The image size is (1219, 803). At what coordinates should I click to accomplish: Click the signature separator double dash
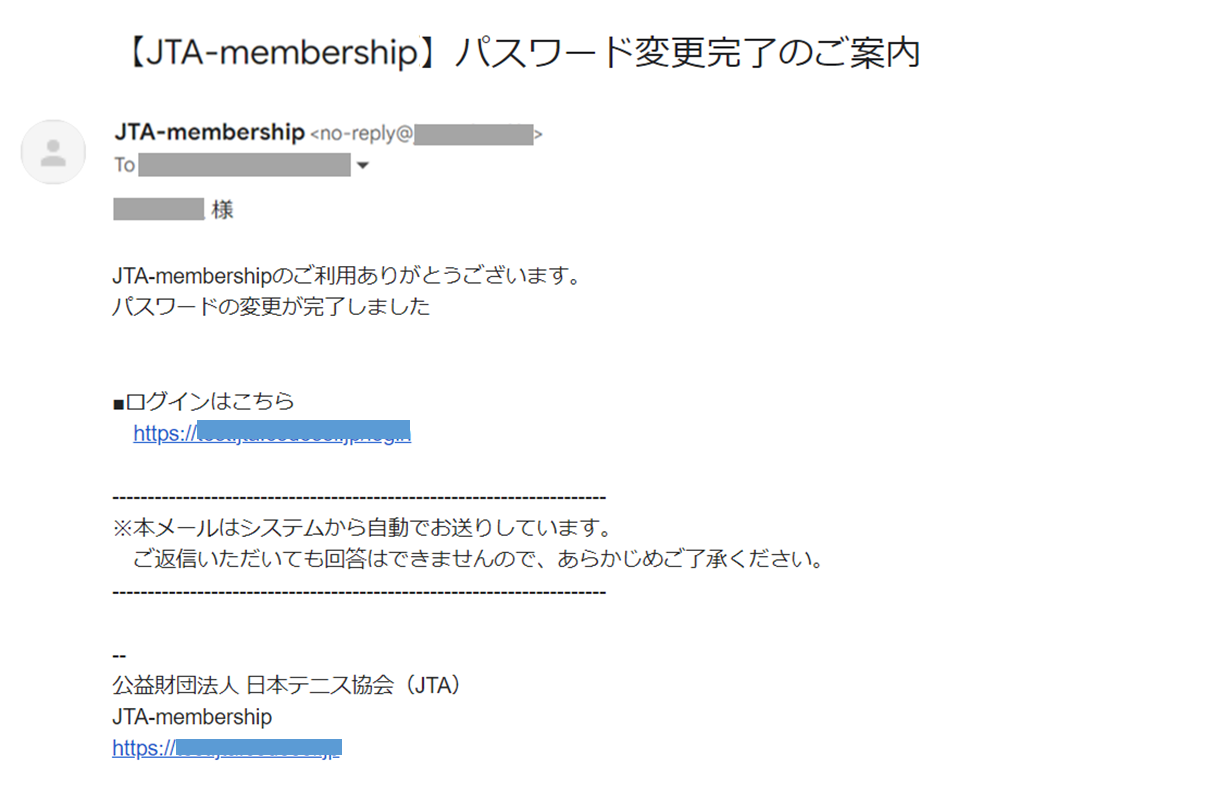(120, 655)
